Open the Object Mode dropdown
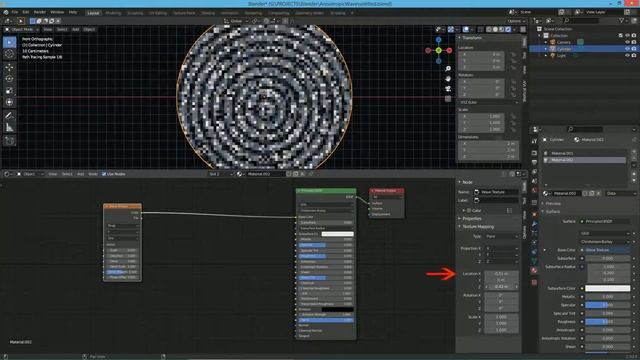The width and height of the screenshot is (640, 360). click(x=22, y=29)
